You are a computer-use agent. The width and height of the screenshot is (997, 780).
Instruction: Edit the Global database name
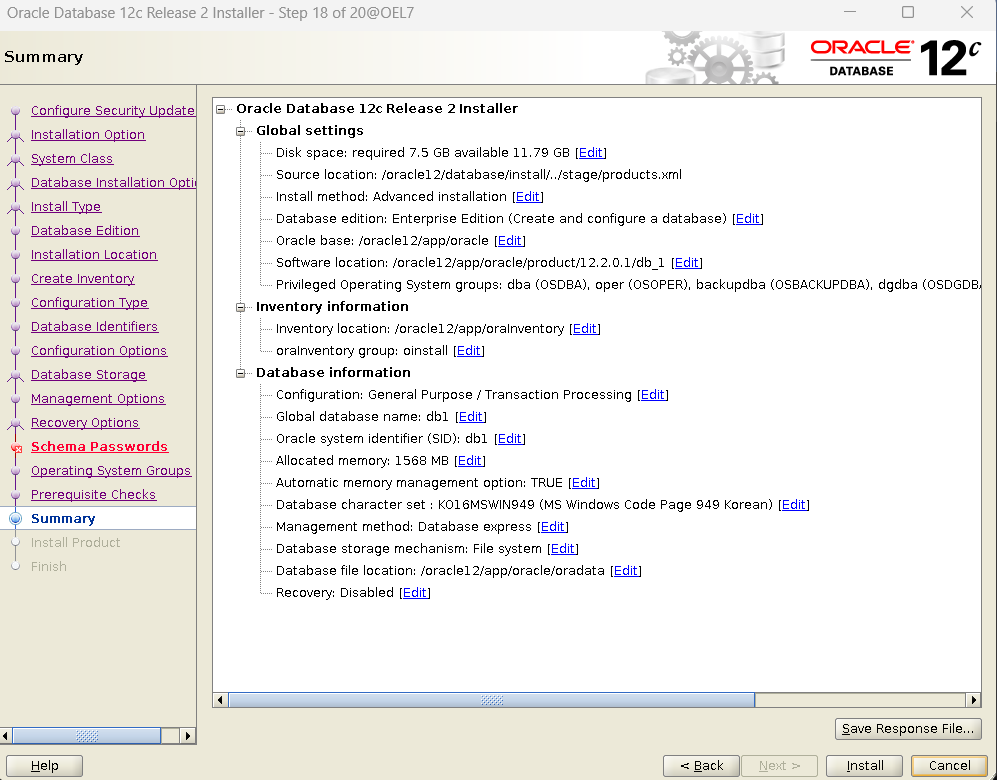click(x=471, y=416)
